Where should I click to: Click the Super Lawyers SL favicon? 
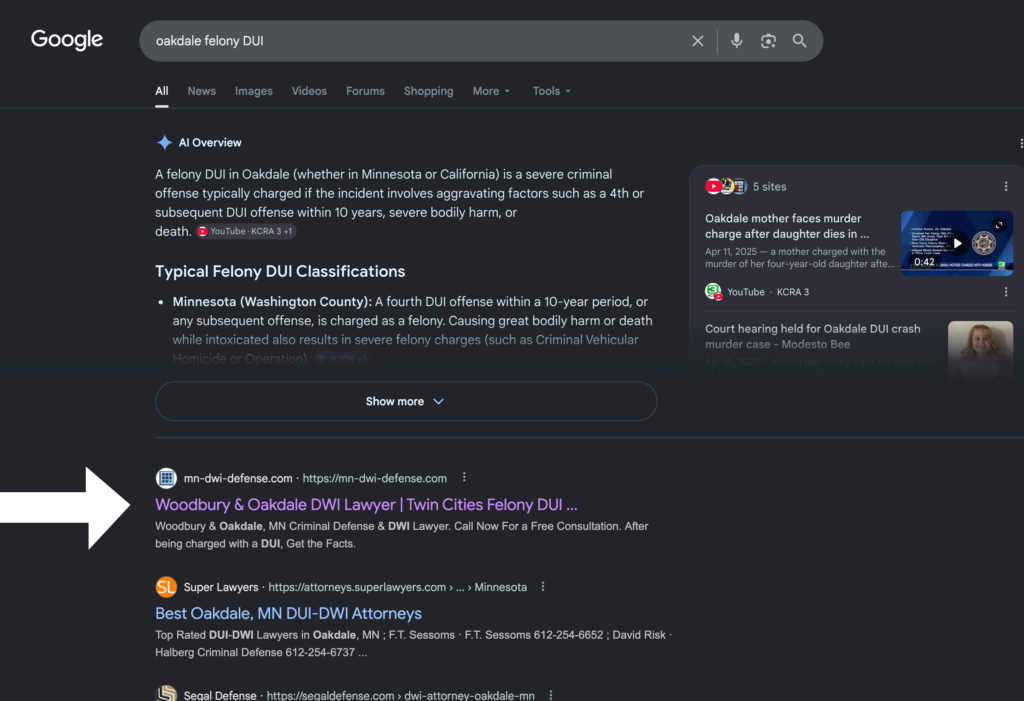[x=166, y=587]
